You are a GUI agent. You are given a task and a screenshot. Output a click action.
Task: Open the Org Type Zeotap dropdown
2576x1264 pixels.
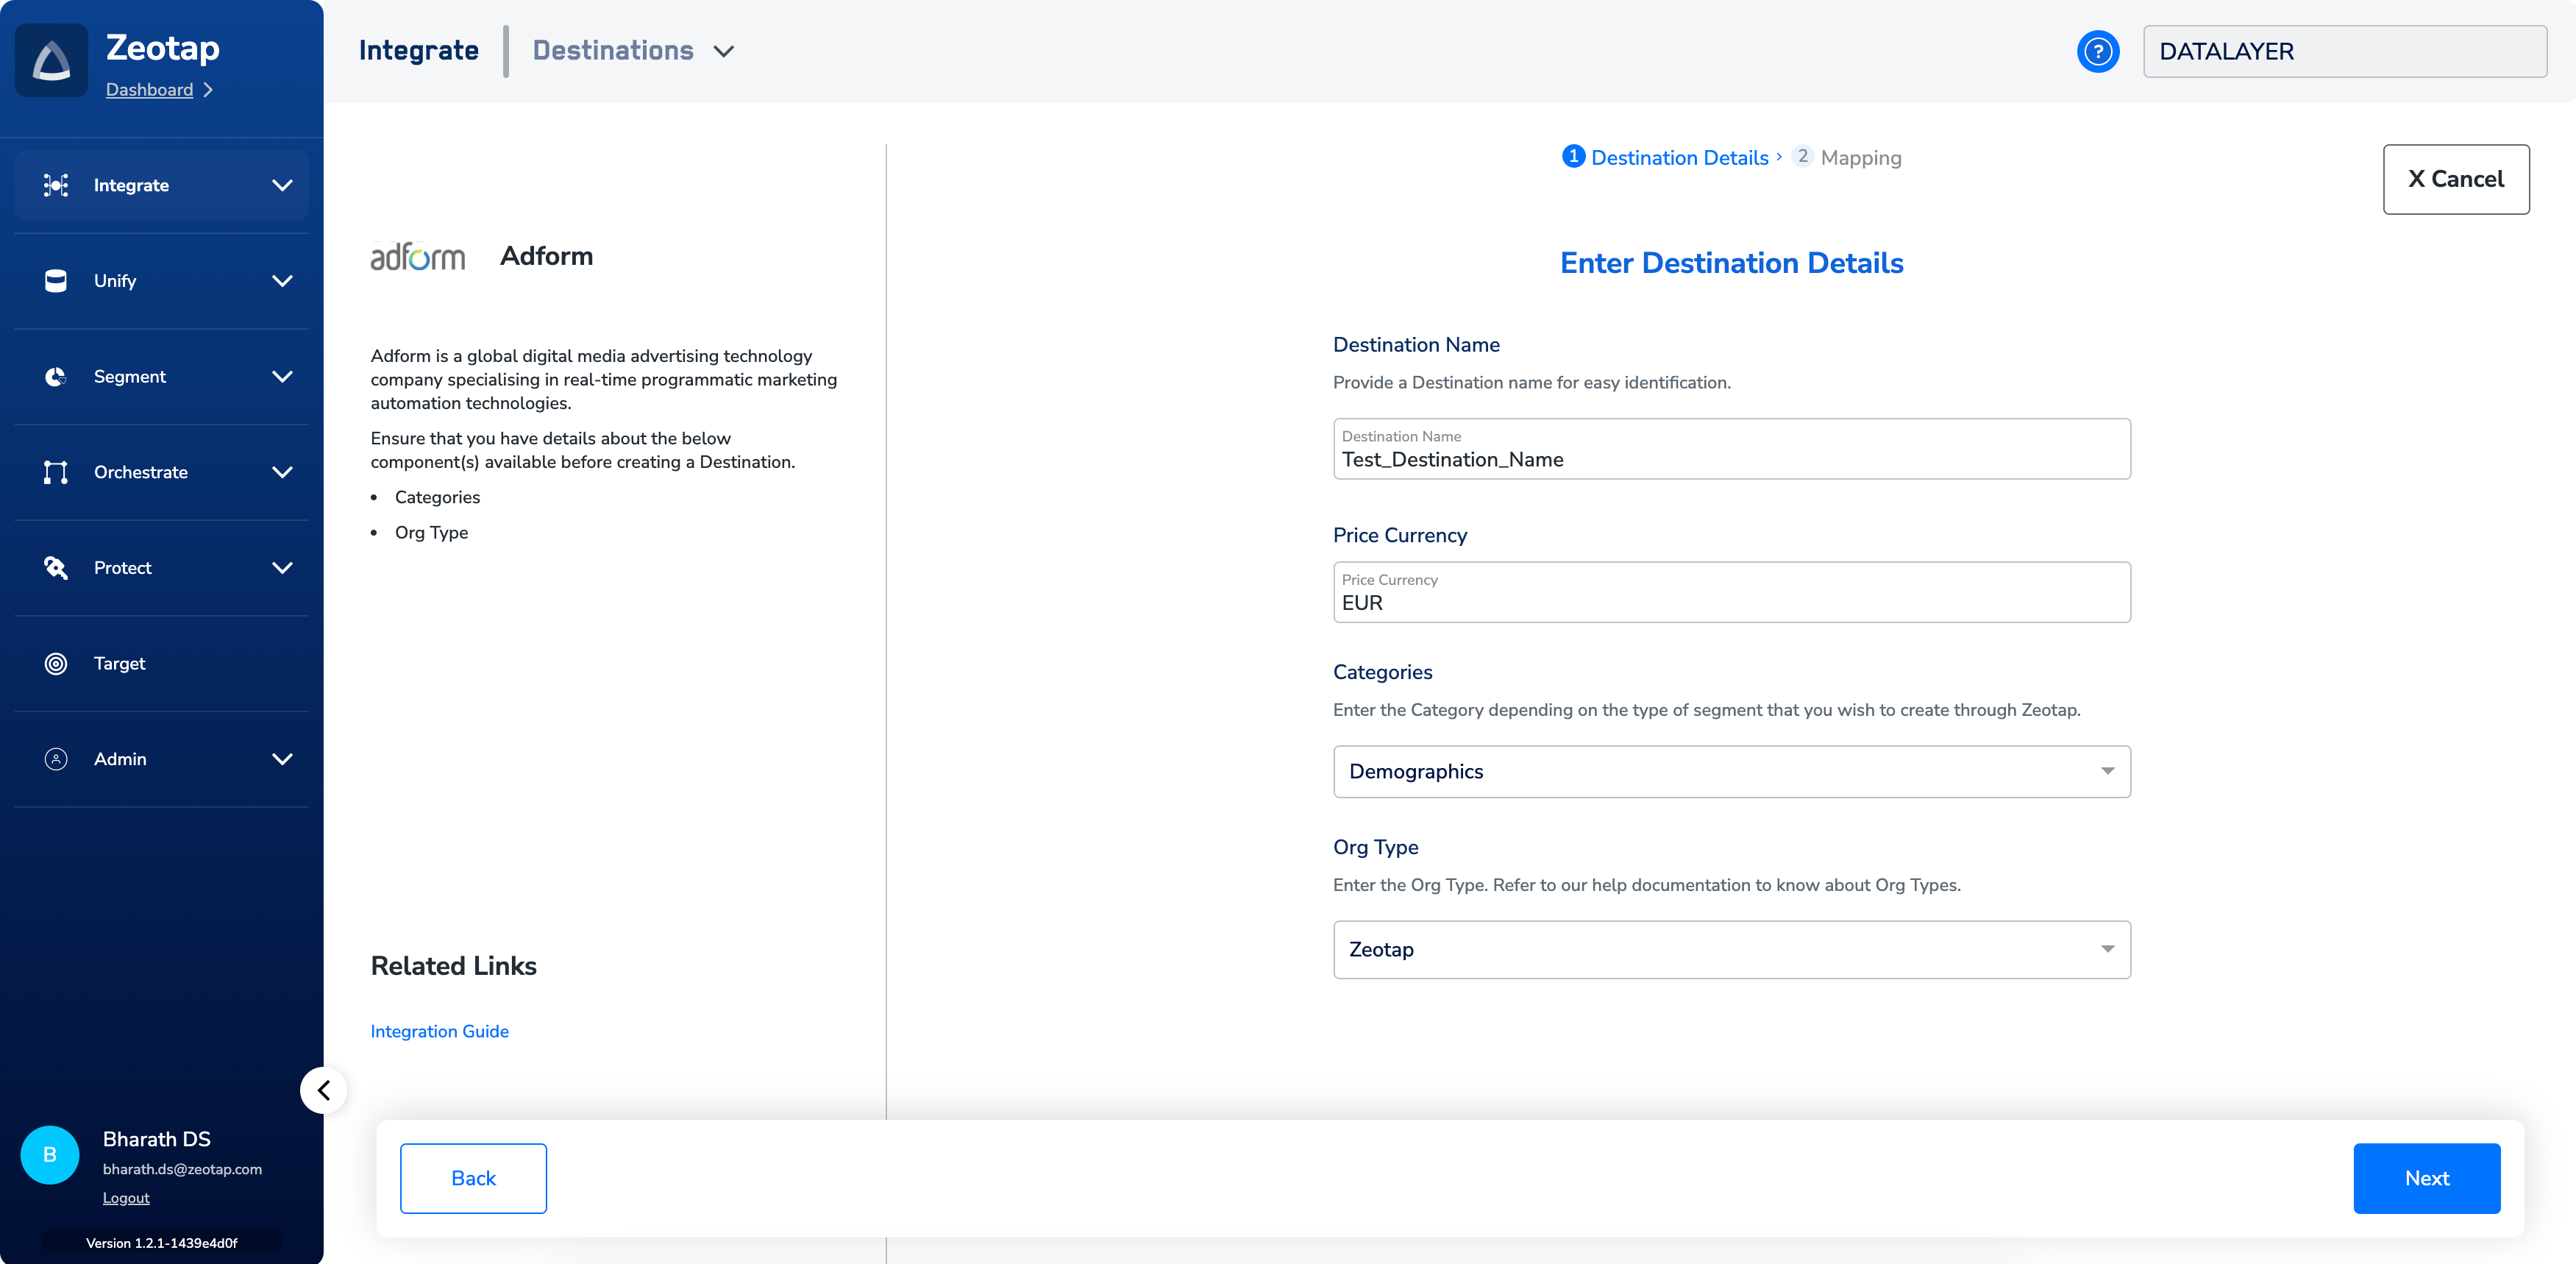click(1731, 949)
